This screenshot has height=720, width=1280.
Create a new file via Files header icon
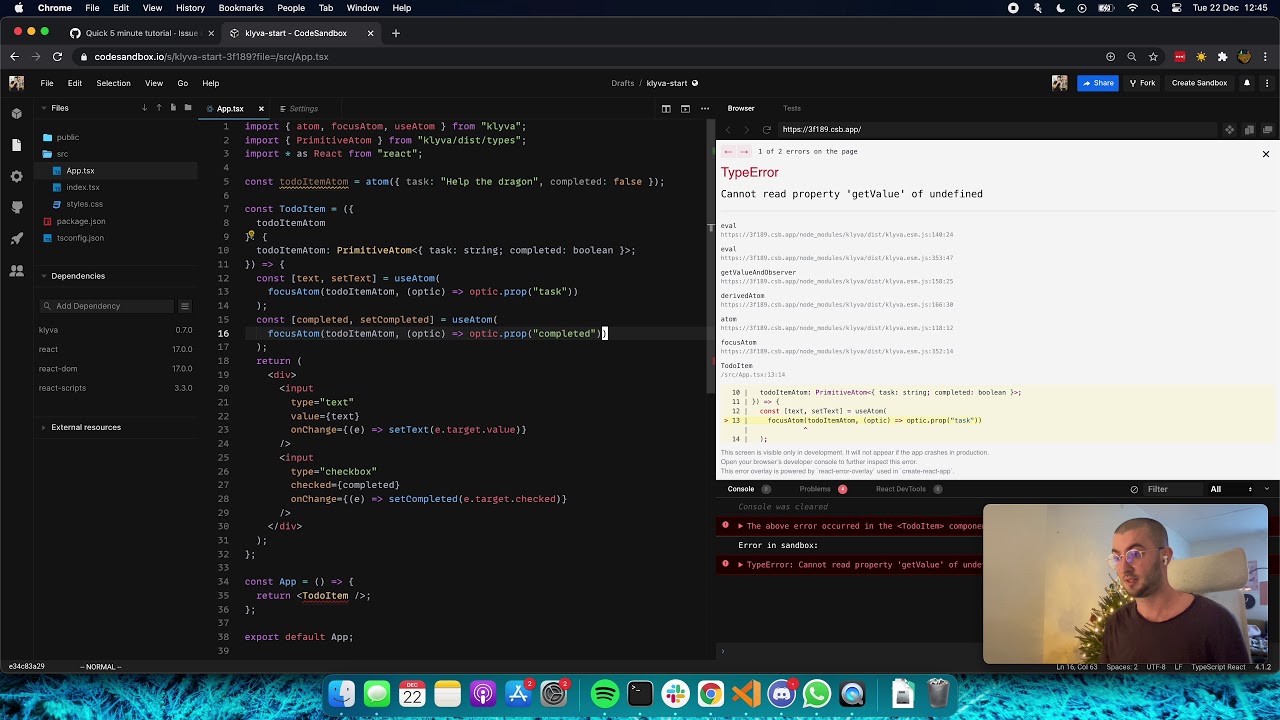(x=173, y=108)
